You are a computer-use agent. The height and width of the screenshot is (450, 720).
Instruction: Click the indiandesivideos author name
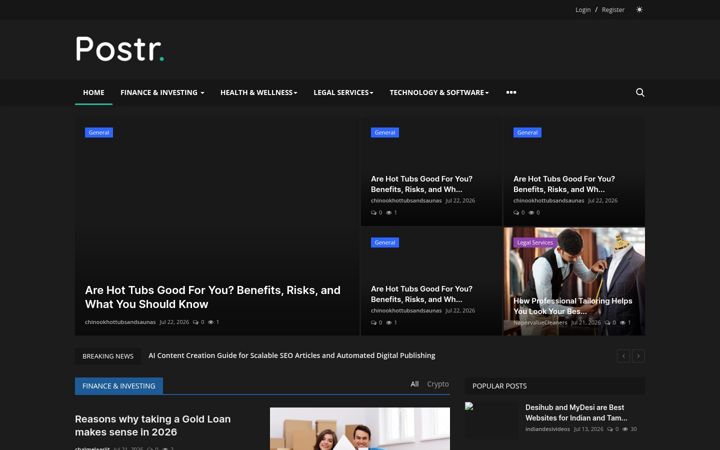(547, 429)
